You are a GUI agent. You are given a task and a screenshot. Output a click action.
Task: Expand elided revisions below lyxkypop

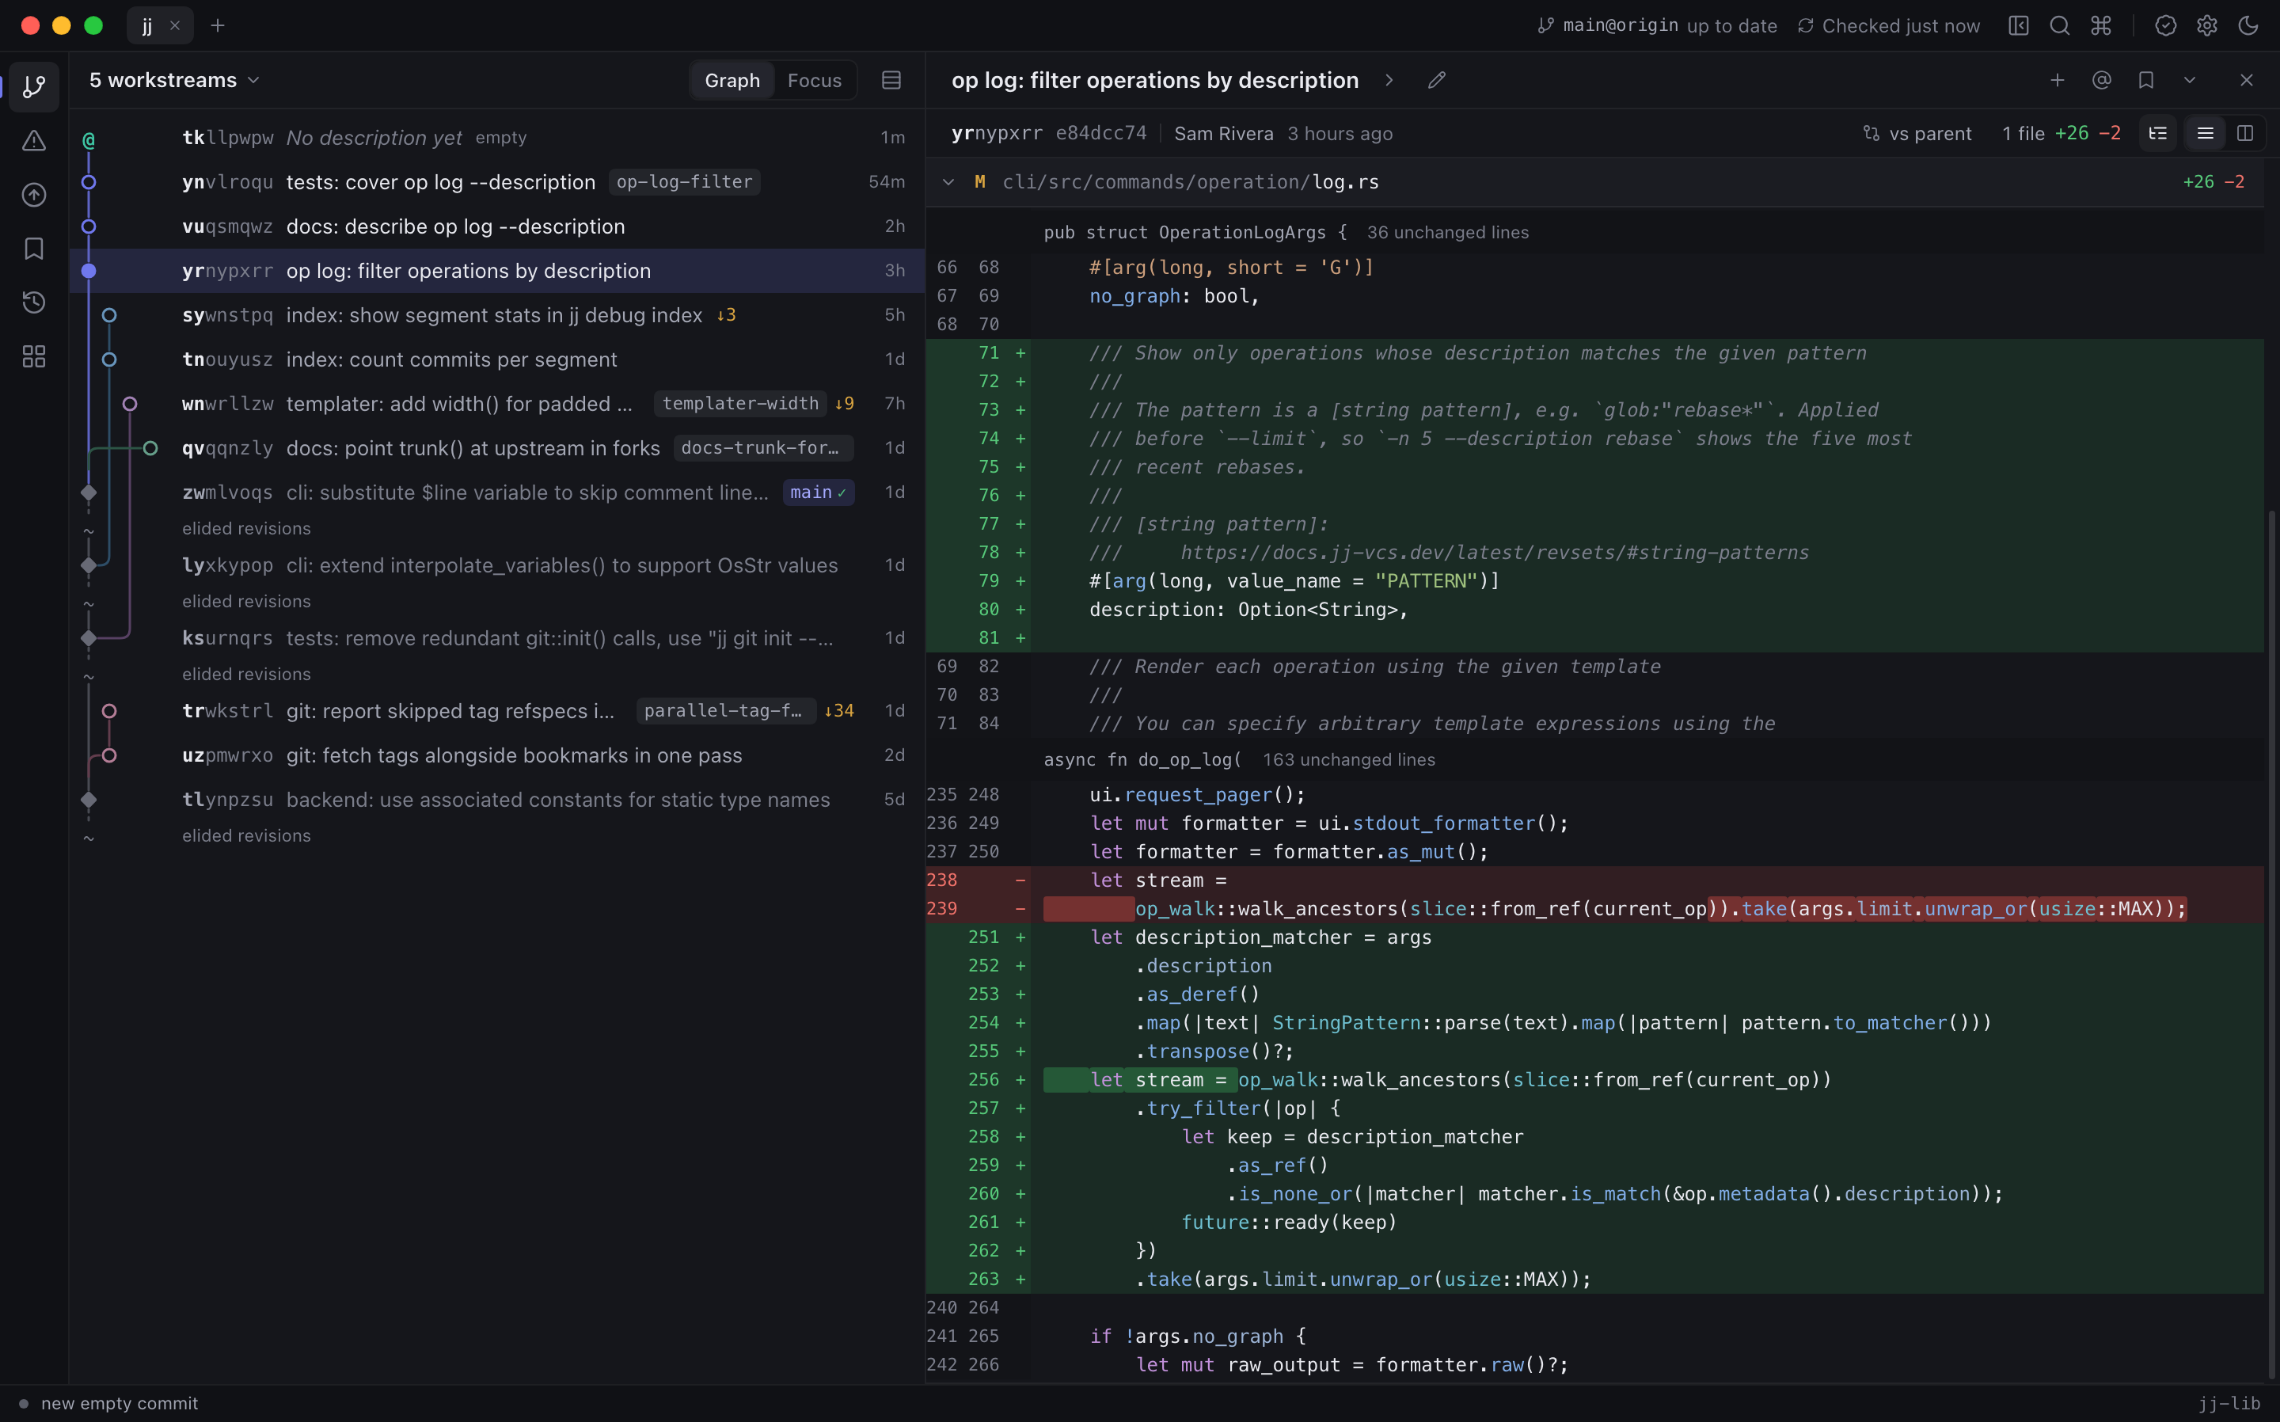246,601
